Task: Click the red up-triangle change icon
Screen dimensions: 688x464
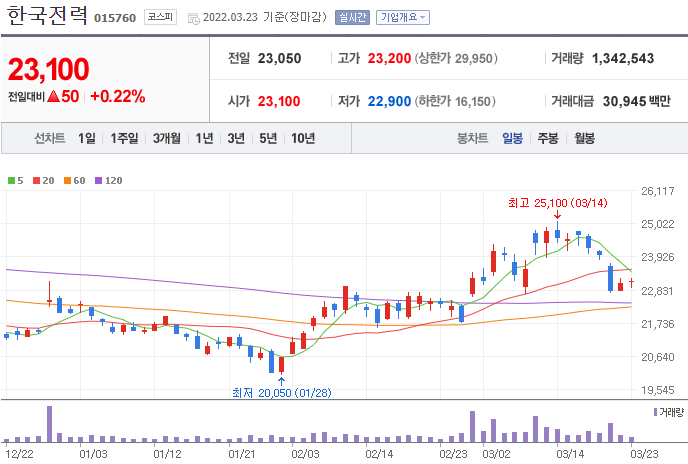Action: pyautogui.click(x=54, y=96)
